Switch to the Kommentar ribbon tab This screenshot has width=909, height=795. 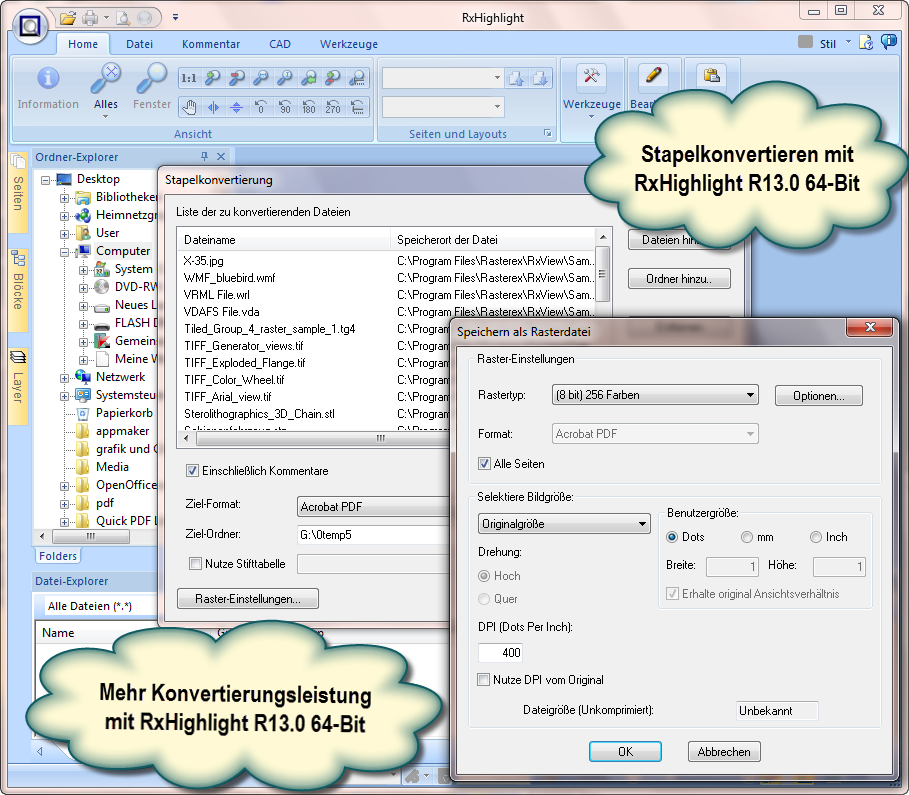pyautogui.click(x=210, y=44)
